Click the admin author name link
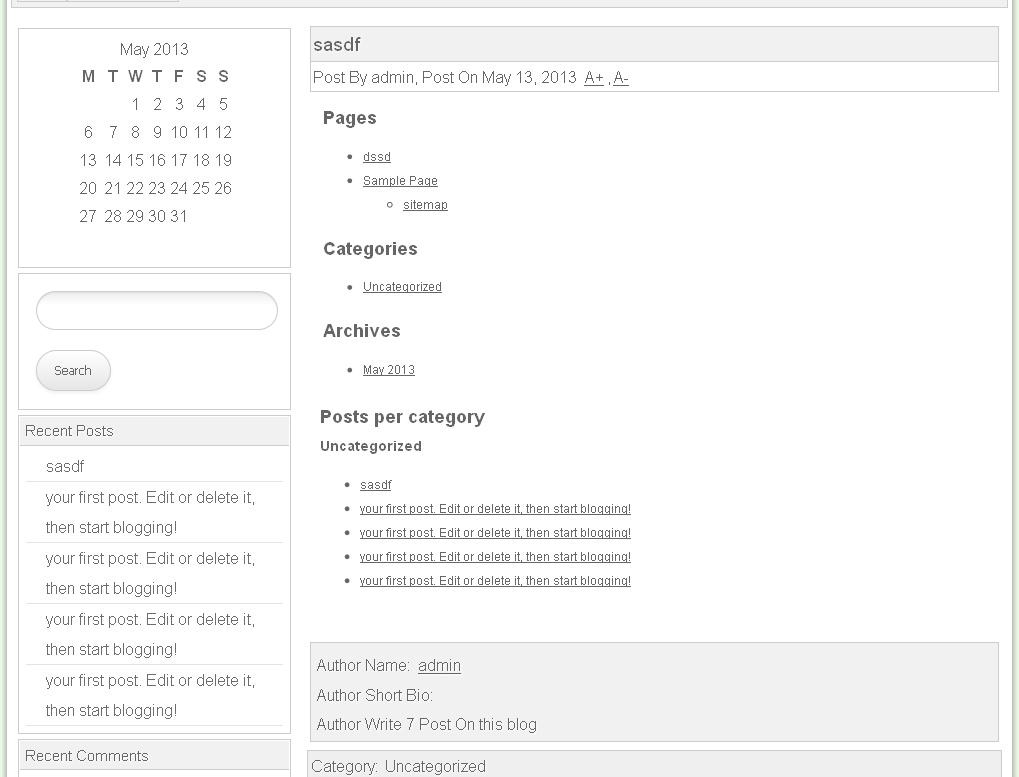This screenshot has width=1019, height=777. (x=439, y=666)
